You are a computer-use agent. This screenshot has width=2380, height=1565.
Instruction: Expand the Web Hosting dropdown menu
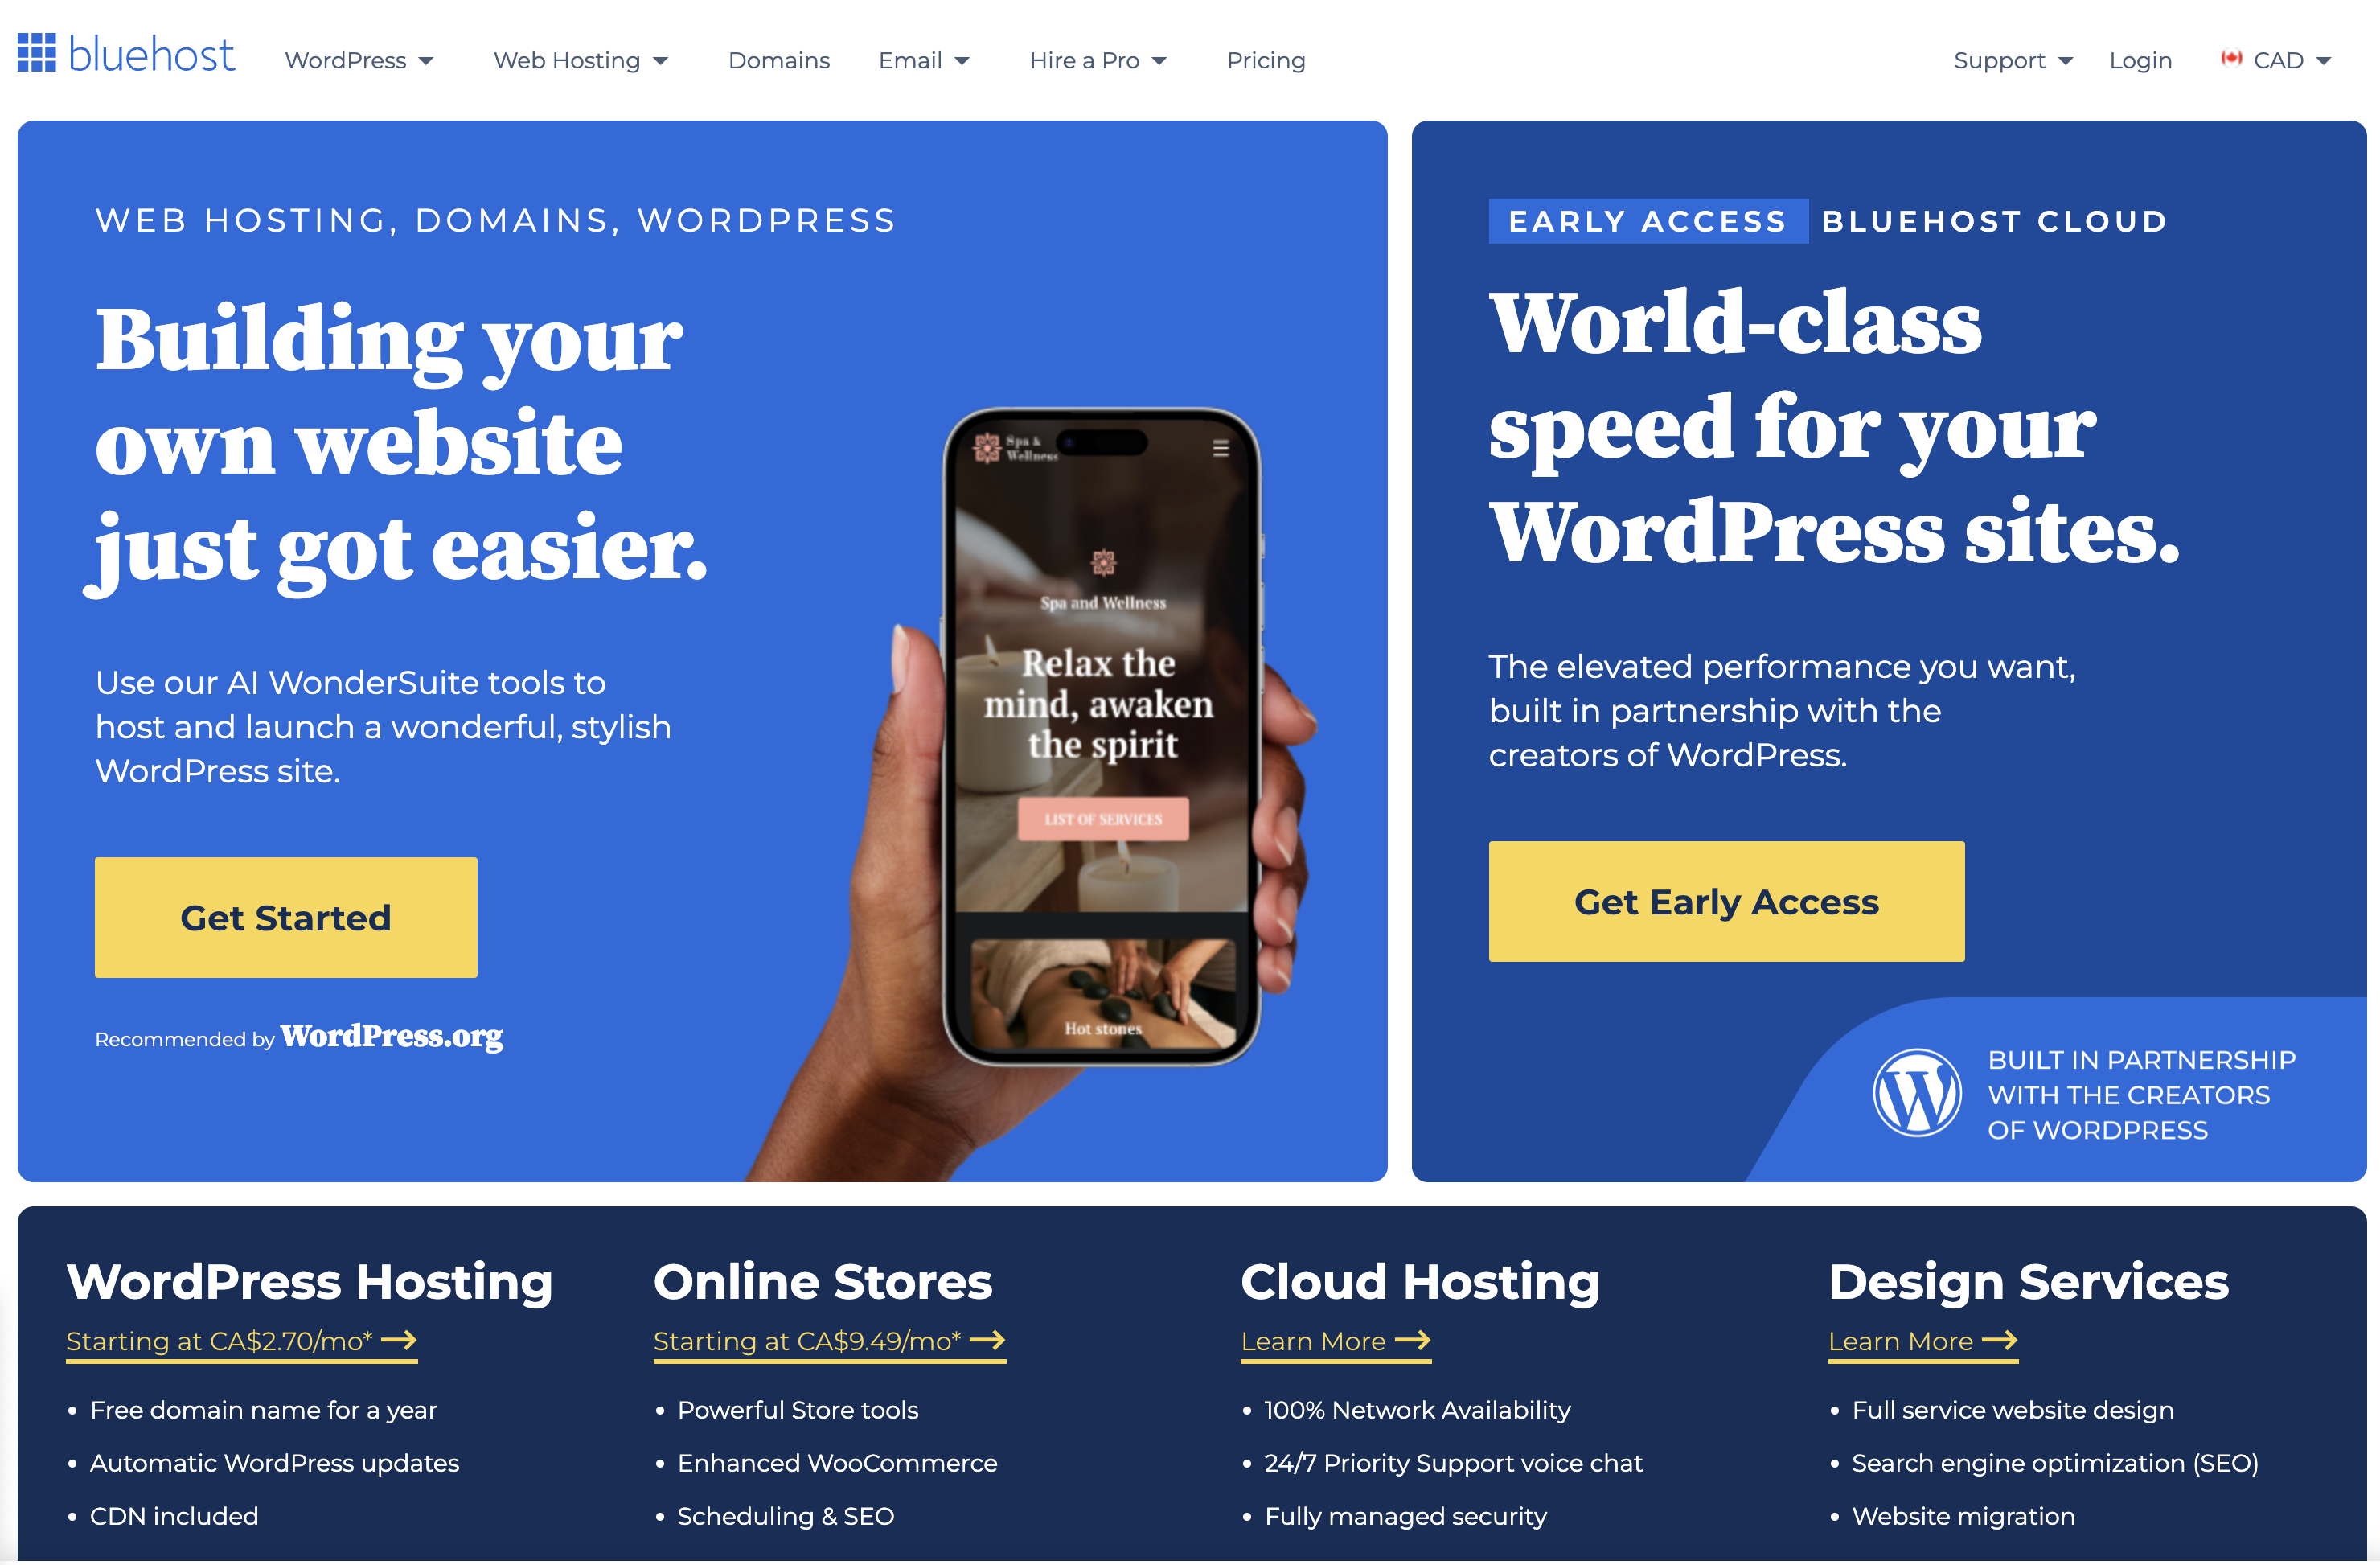[580, 60]
